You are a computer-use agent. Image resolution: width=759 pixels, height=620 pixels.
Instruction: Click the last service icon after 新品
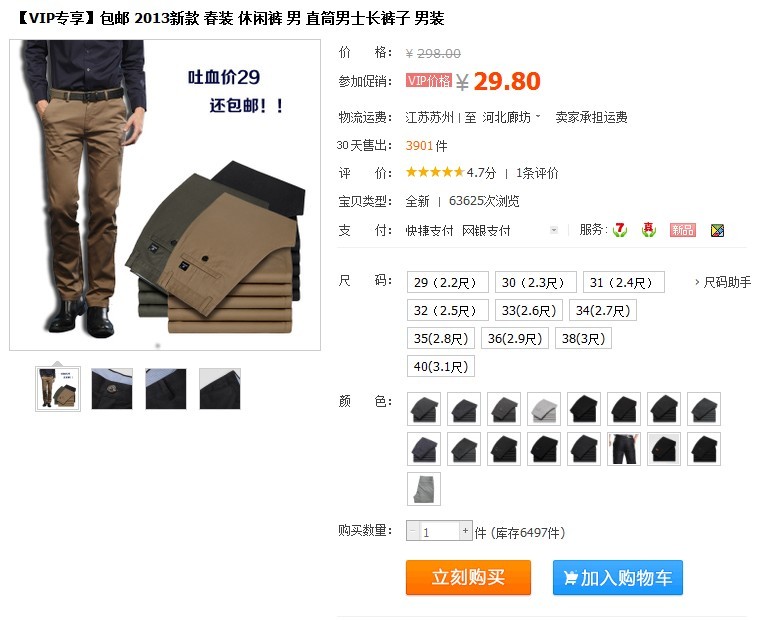click(717, 230)
